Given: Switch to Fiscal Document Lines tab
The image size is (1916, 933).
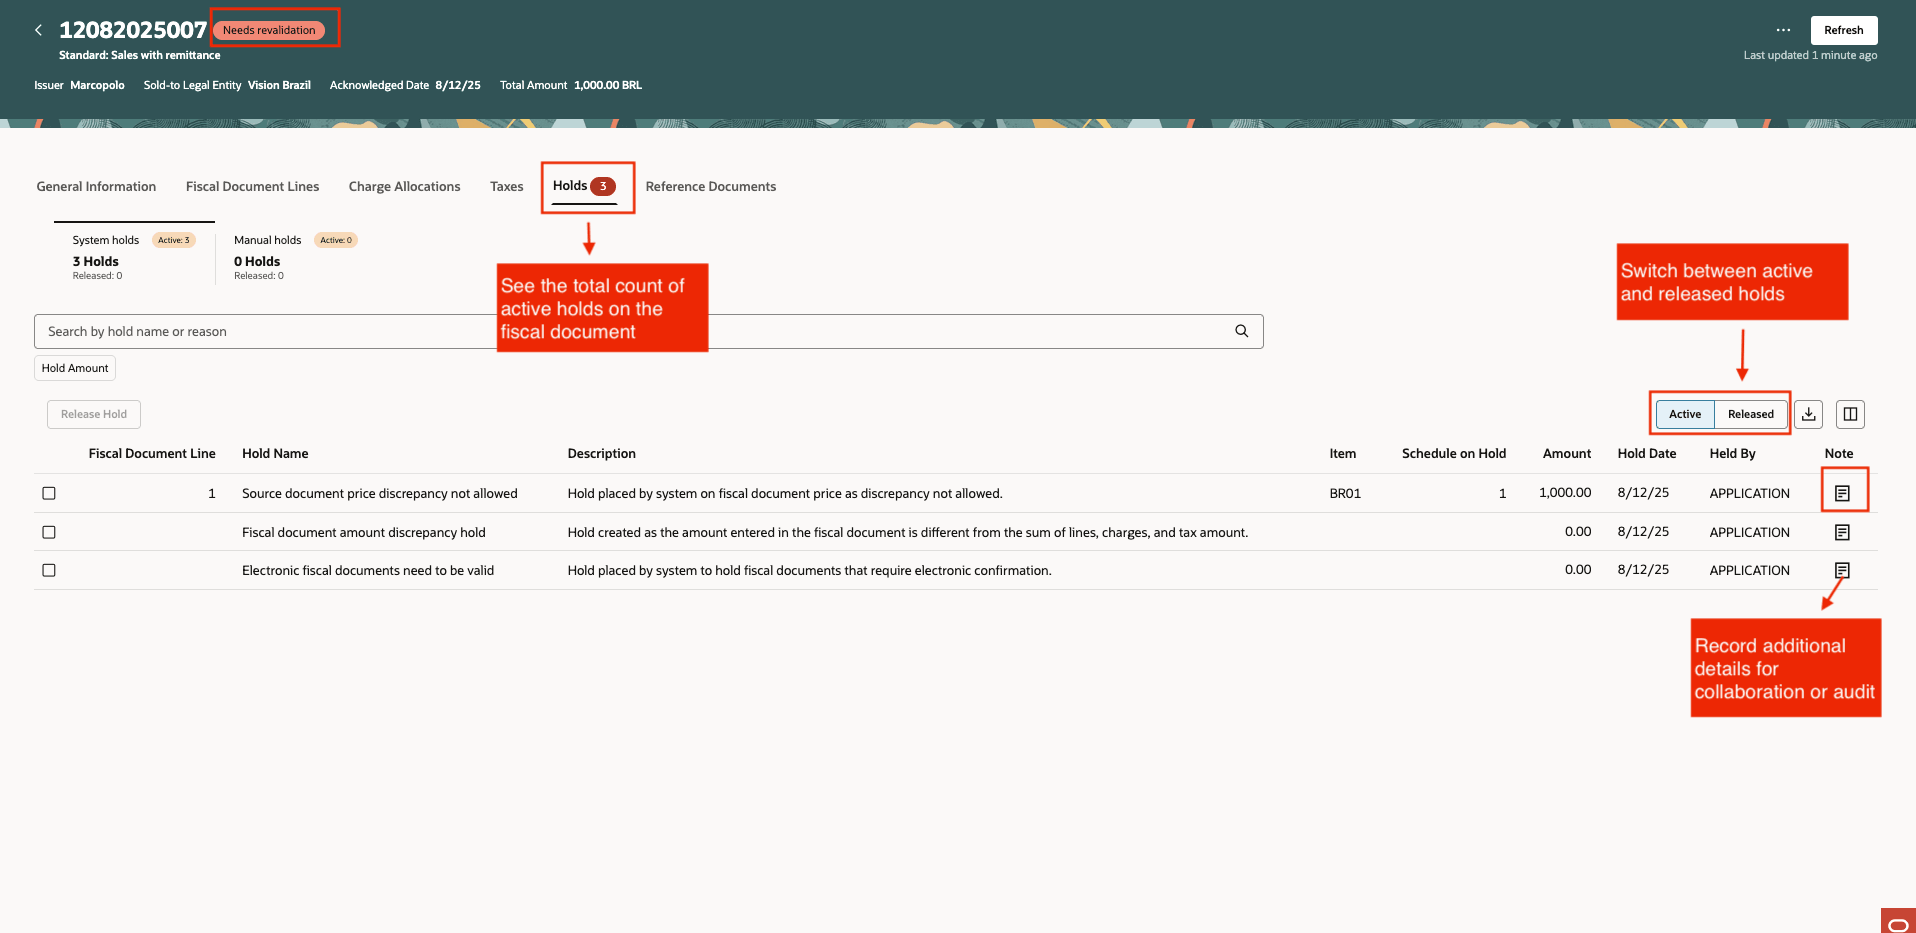Looking at the screenshot, I should tap(252, 187).
